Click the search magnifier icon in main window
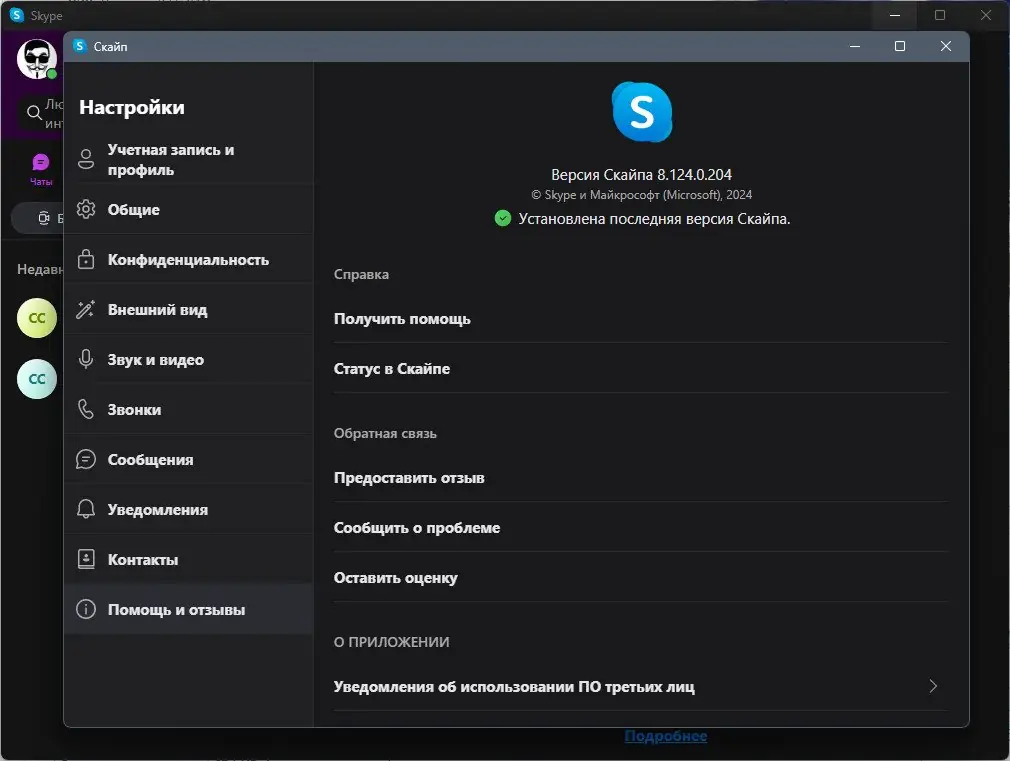Screen dimensions: 1010x761 click(x=33, y=113)
